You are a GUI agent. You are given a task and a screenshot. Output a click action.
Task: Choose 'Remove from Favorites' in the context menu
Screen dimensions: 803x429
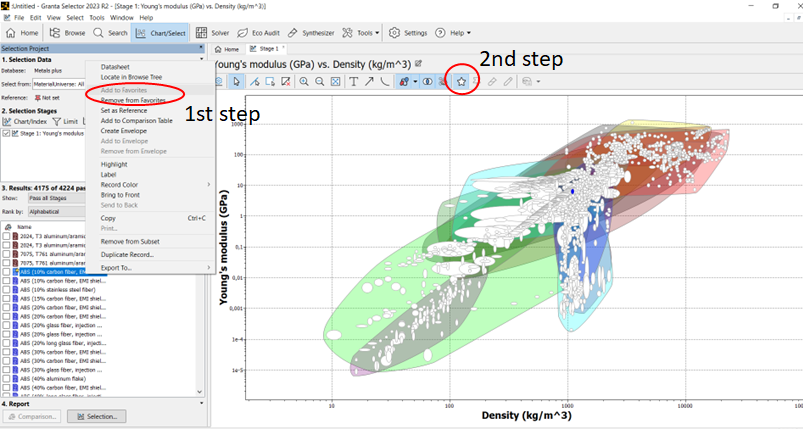pyautogui.click(x=133, y=101)
